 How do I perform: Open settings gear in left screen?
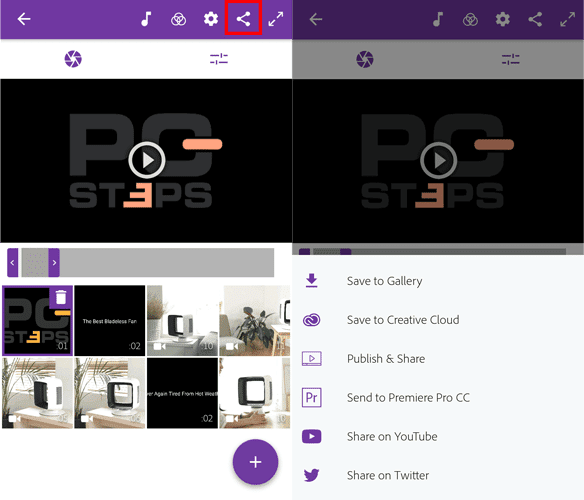(211, 19)
